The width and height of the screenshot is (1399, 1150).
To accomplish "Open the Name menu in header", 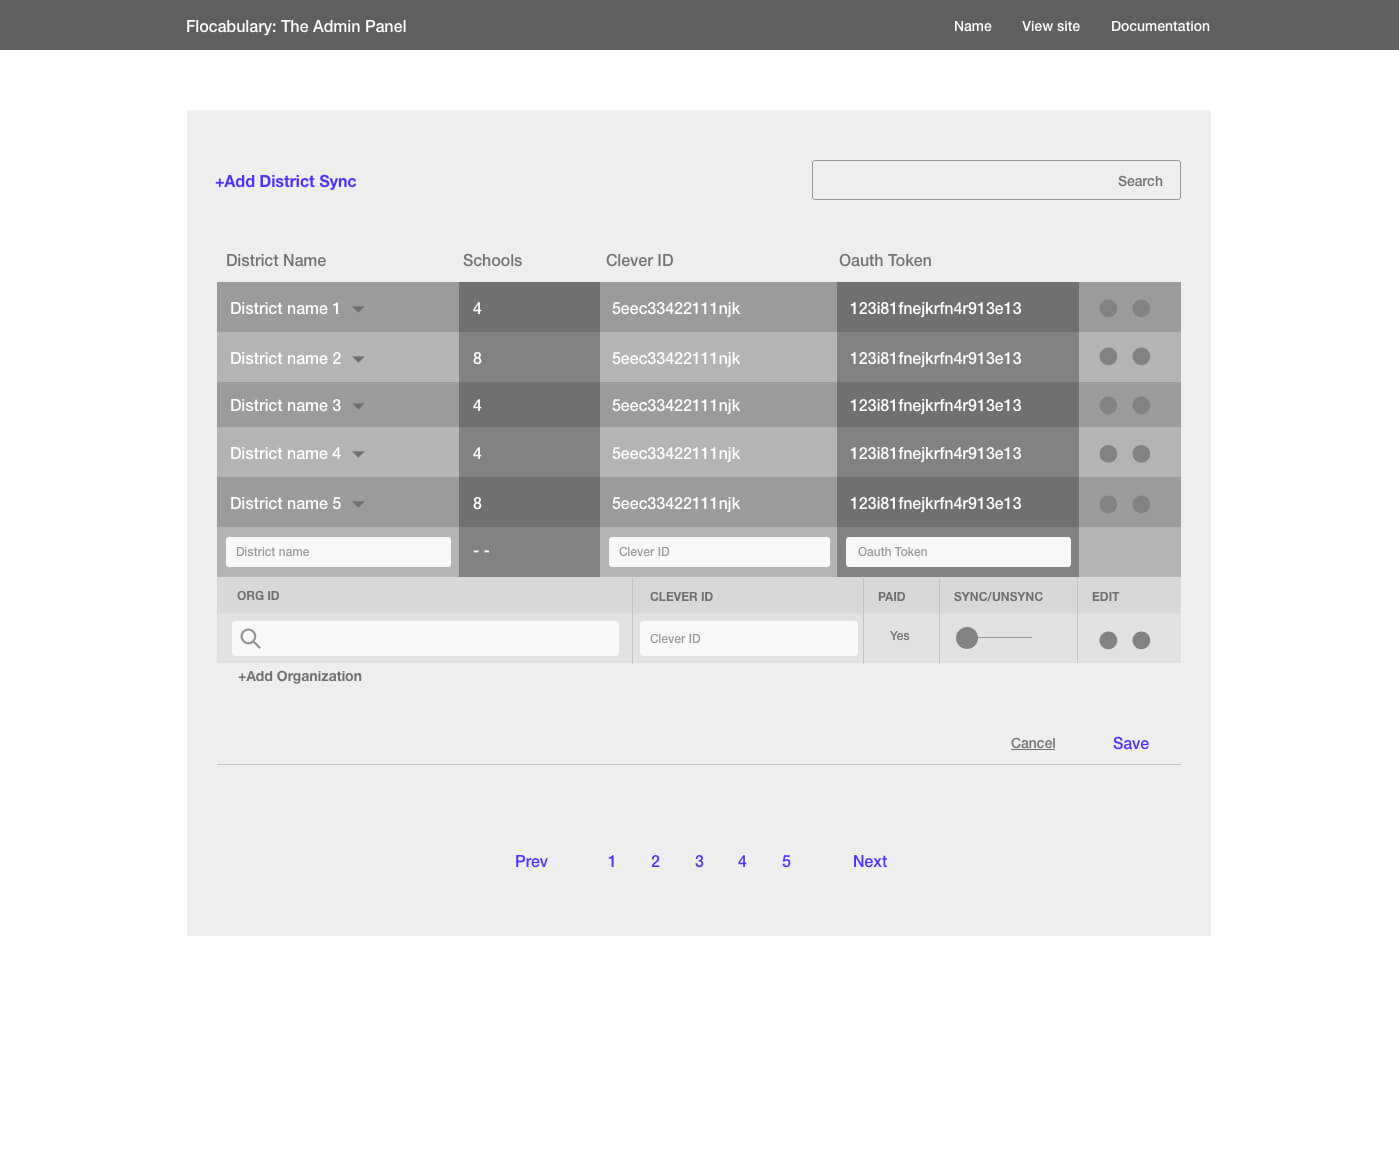I will pyautogui.click(x=972, y=26).
